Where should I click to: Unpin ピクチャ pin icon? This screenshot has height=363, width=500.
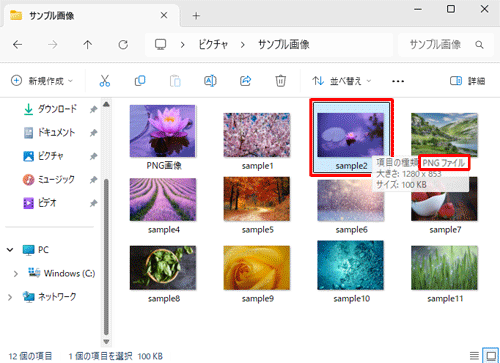[x=93, y=156]
